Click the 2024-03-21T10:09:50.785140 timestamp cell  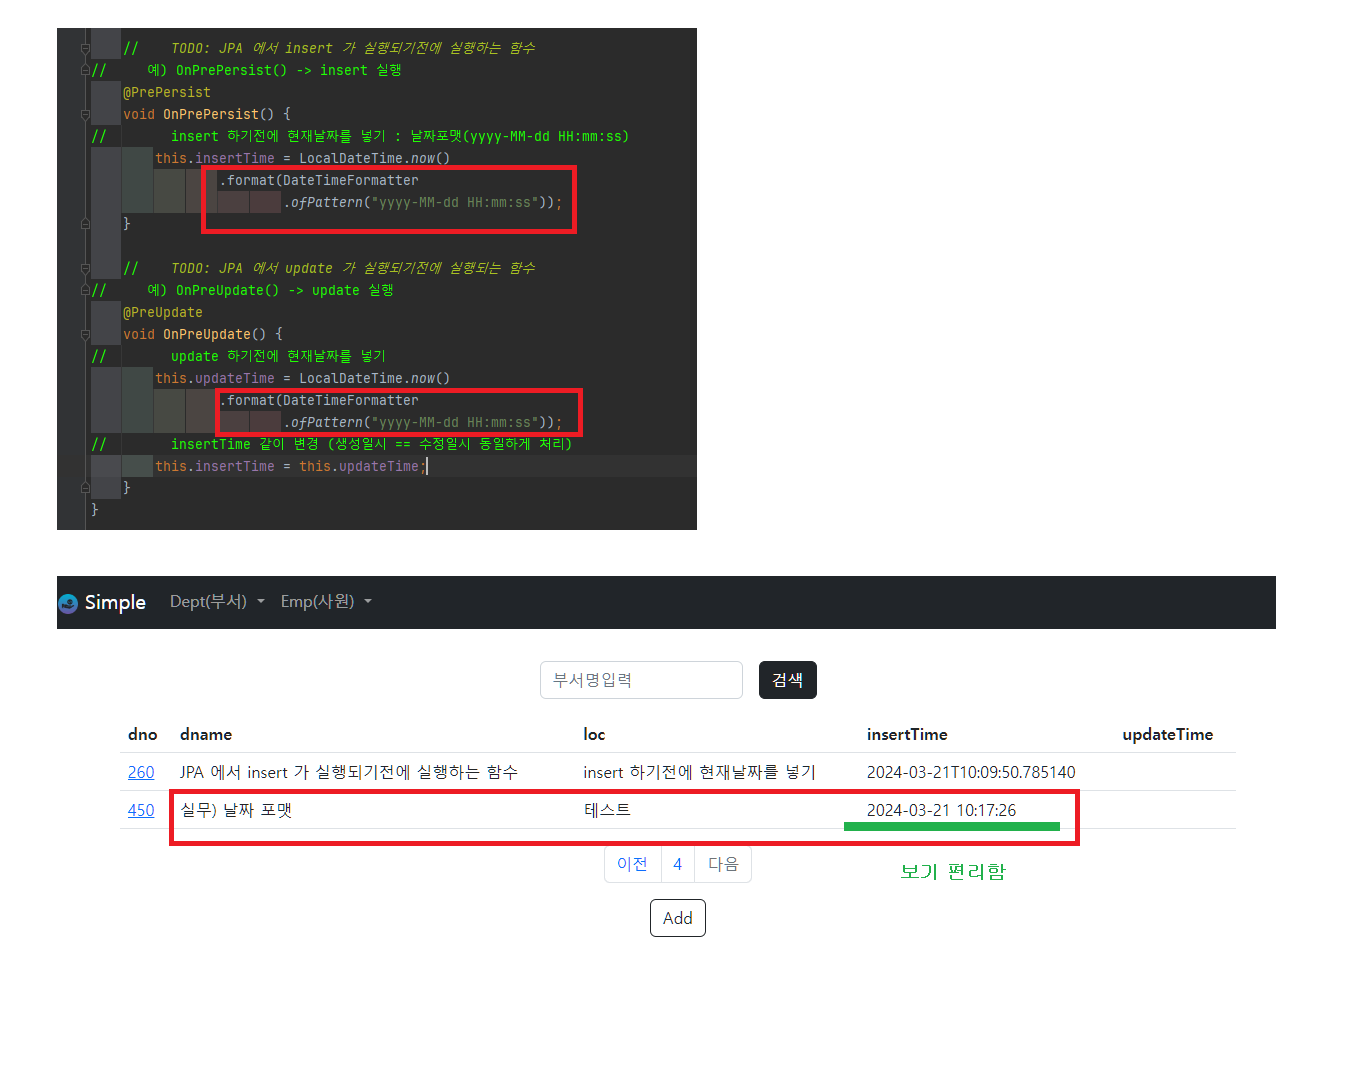click(x=971, y=772)
